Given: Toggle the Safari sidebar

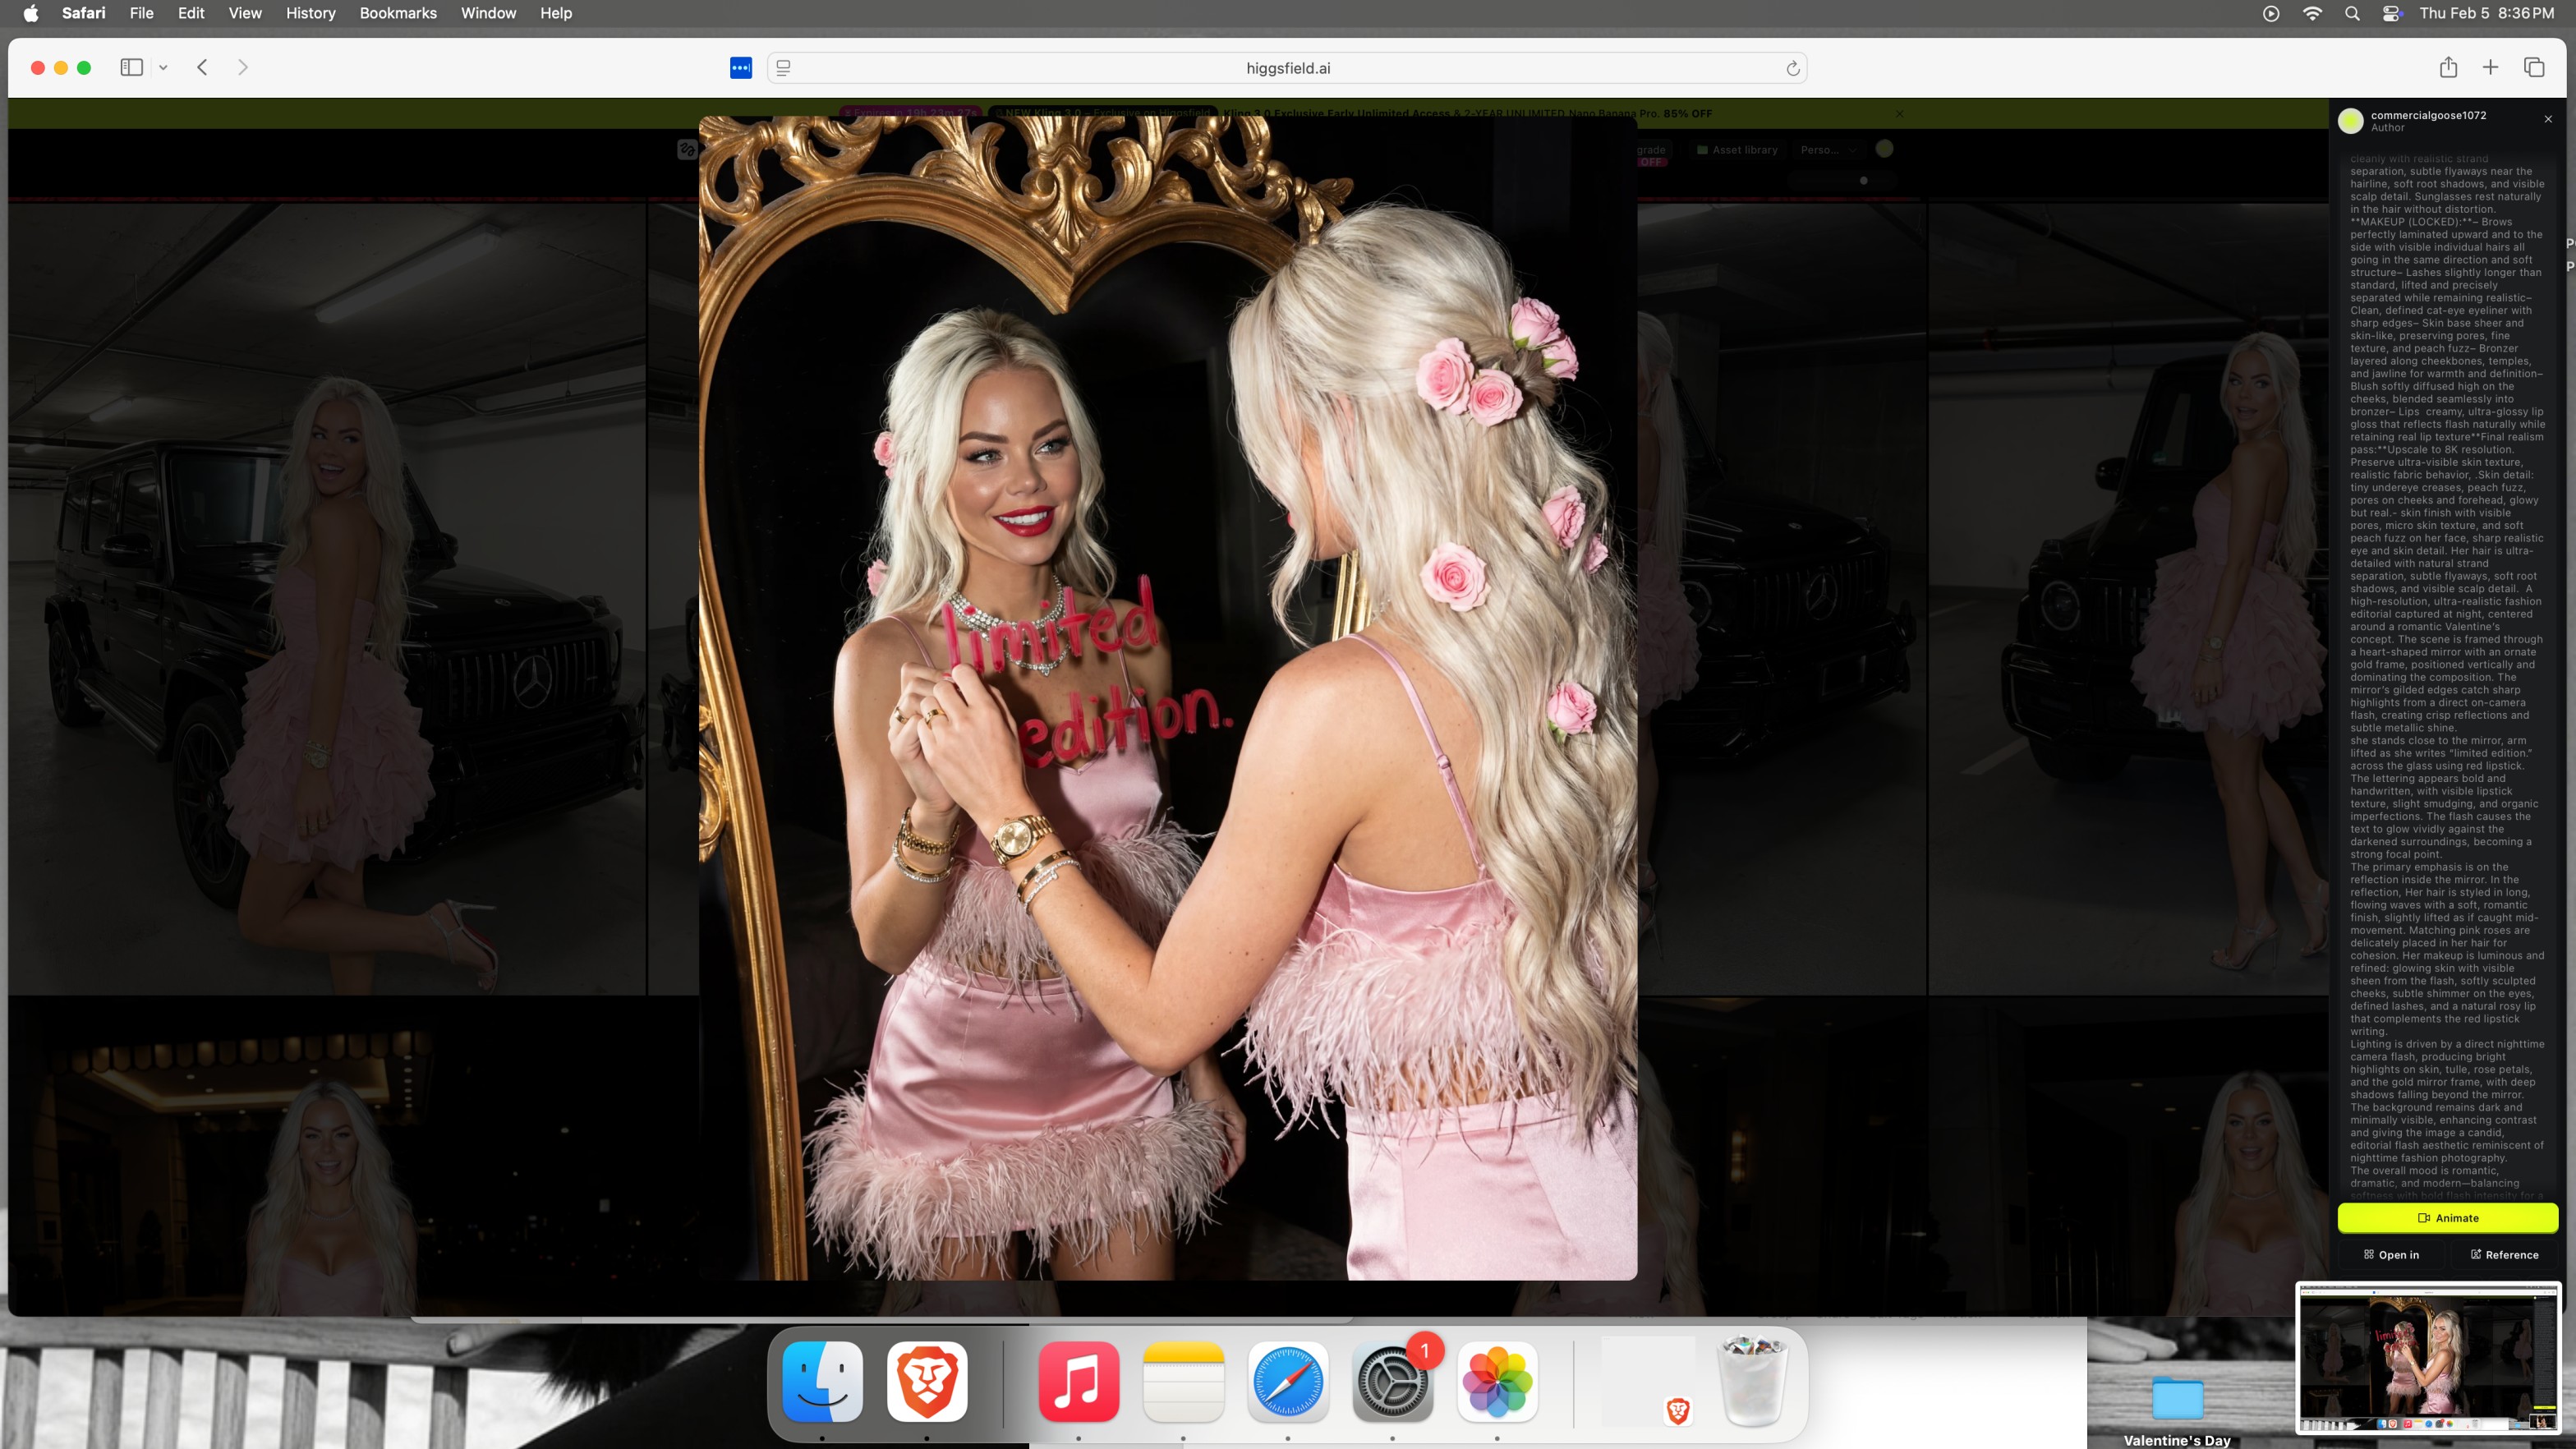Looking at the screenshot, I should pyautogui.click(x=131, y=67).
